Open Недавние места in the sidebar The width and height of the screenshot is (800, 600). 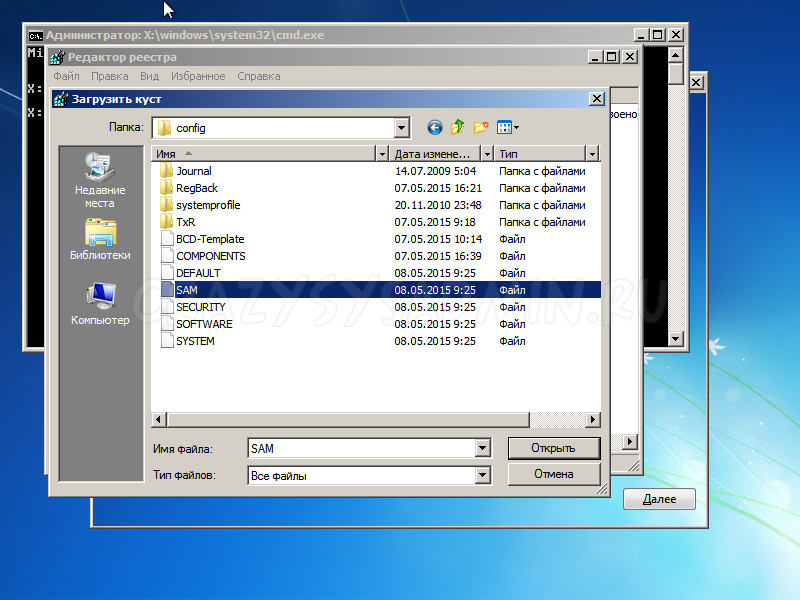tap(99, 180)
